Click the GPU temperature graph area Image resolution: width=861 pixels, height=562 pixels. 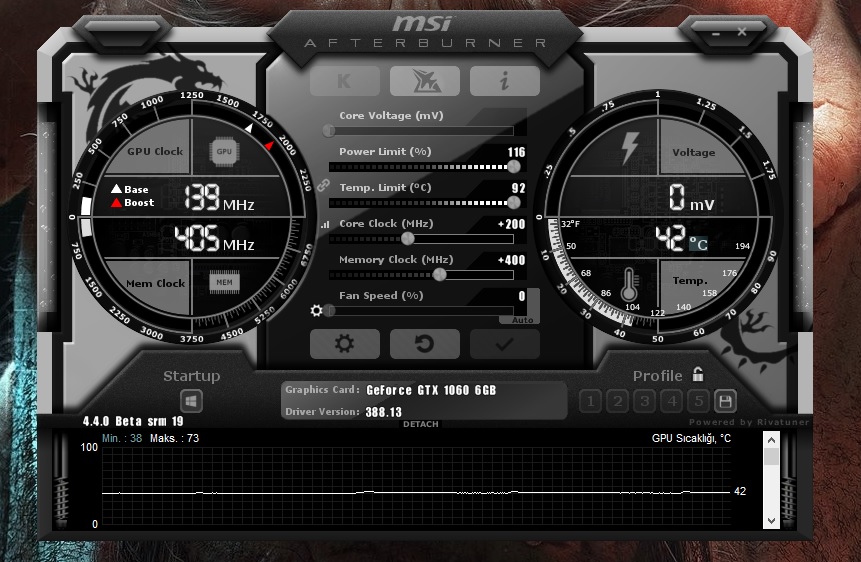pos(416,486)
